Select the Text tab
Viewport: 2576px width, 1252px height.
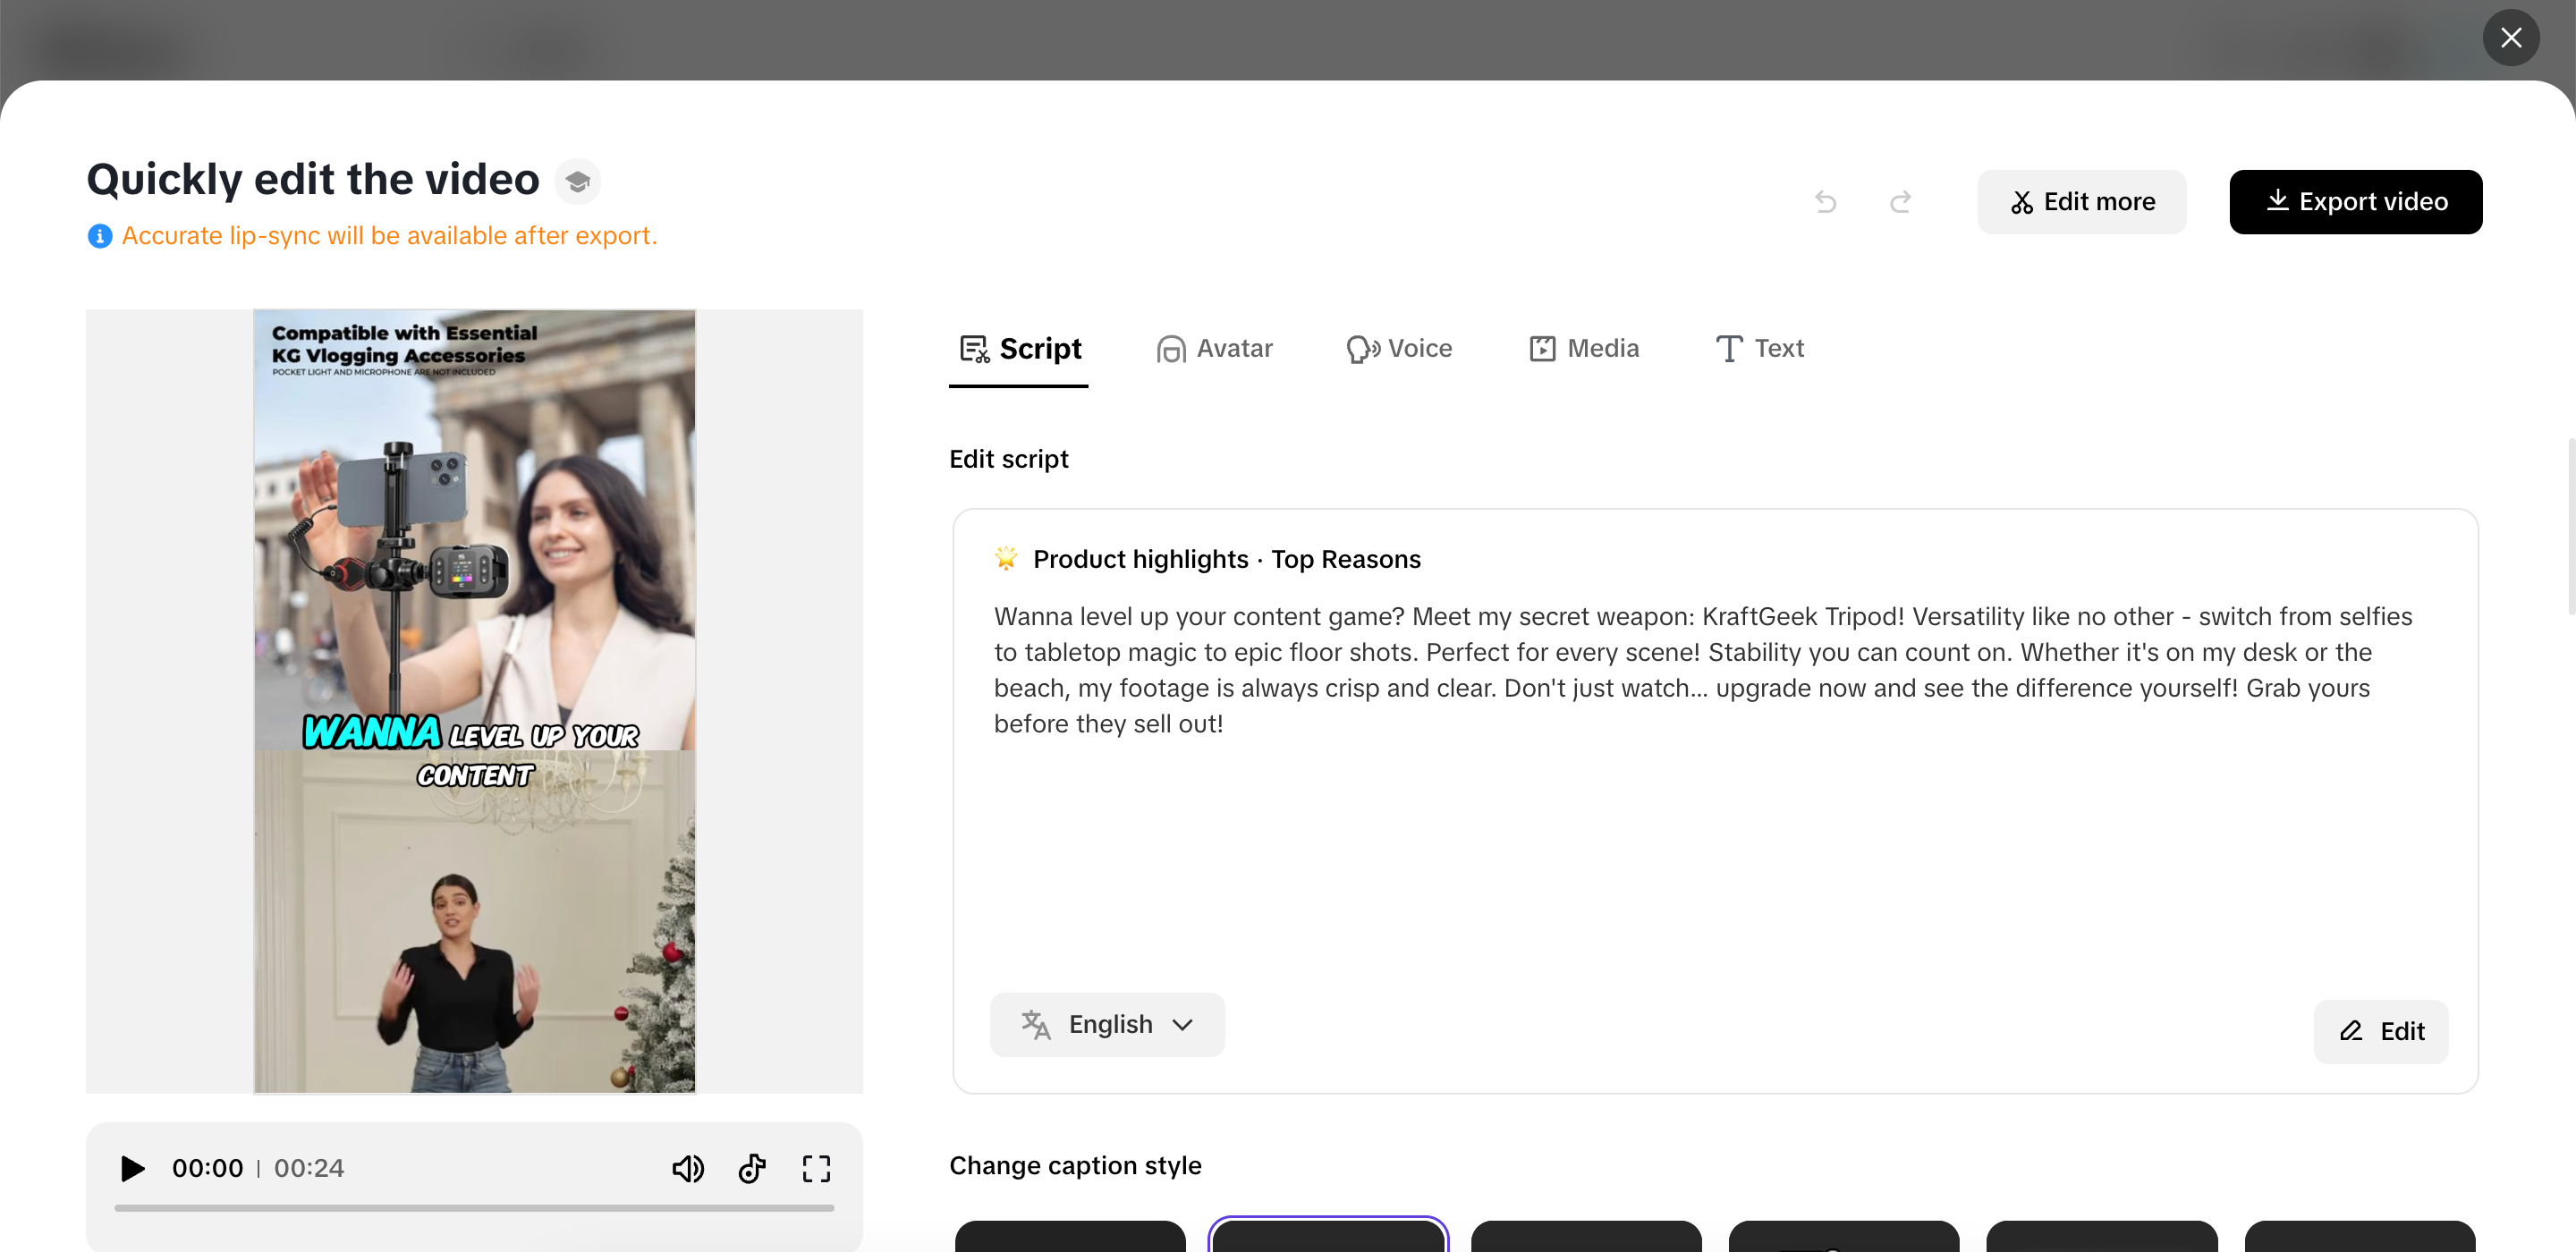point(1760,348)
